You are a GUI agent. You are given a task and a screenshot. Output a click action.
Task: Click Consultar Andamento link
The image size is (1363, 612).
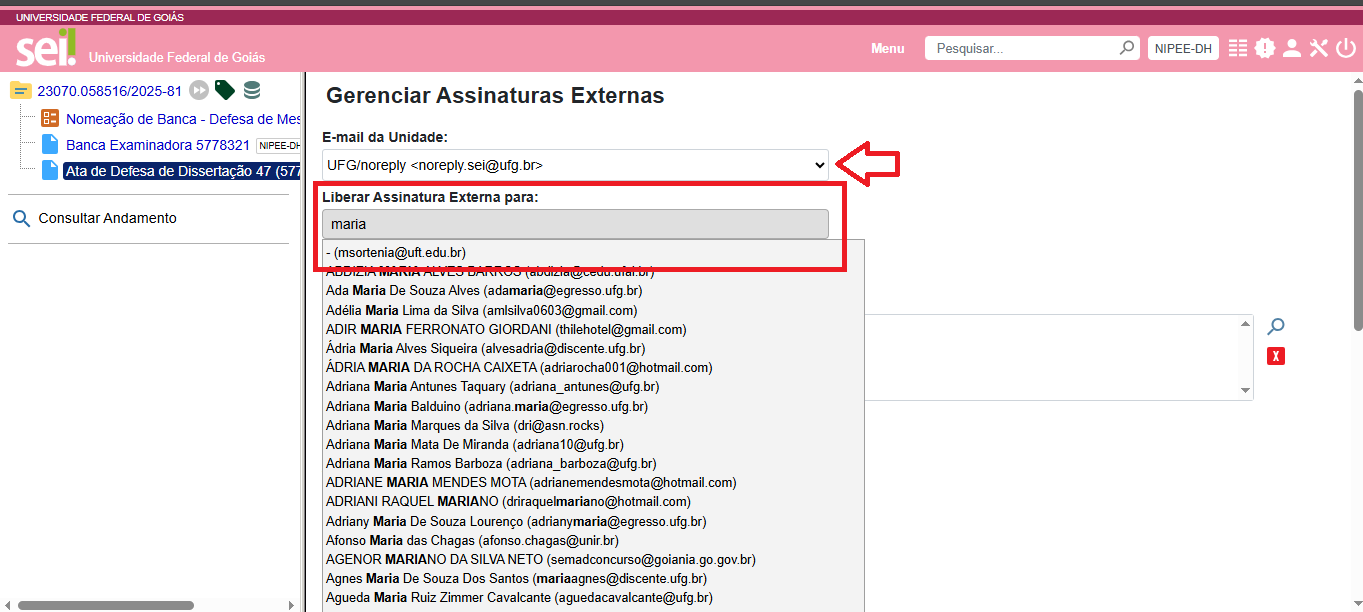[107, 218]
